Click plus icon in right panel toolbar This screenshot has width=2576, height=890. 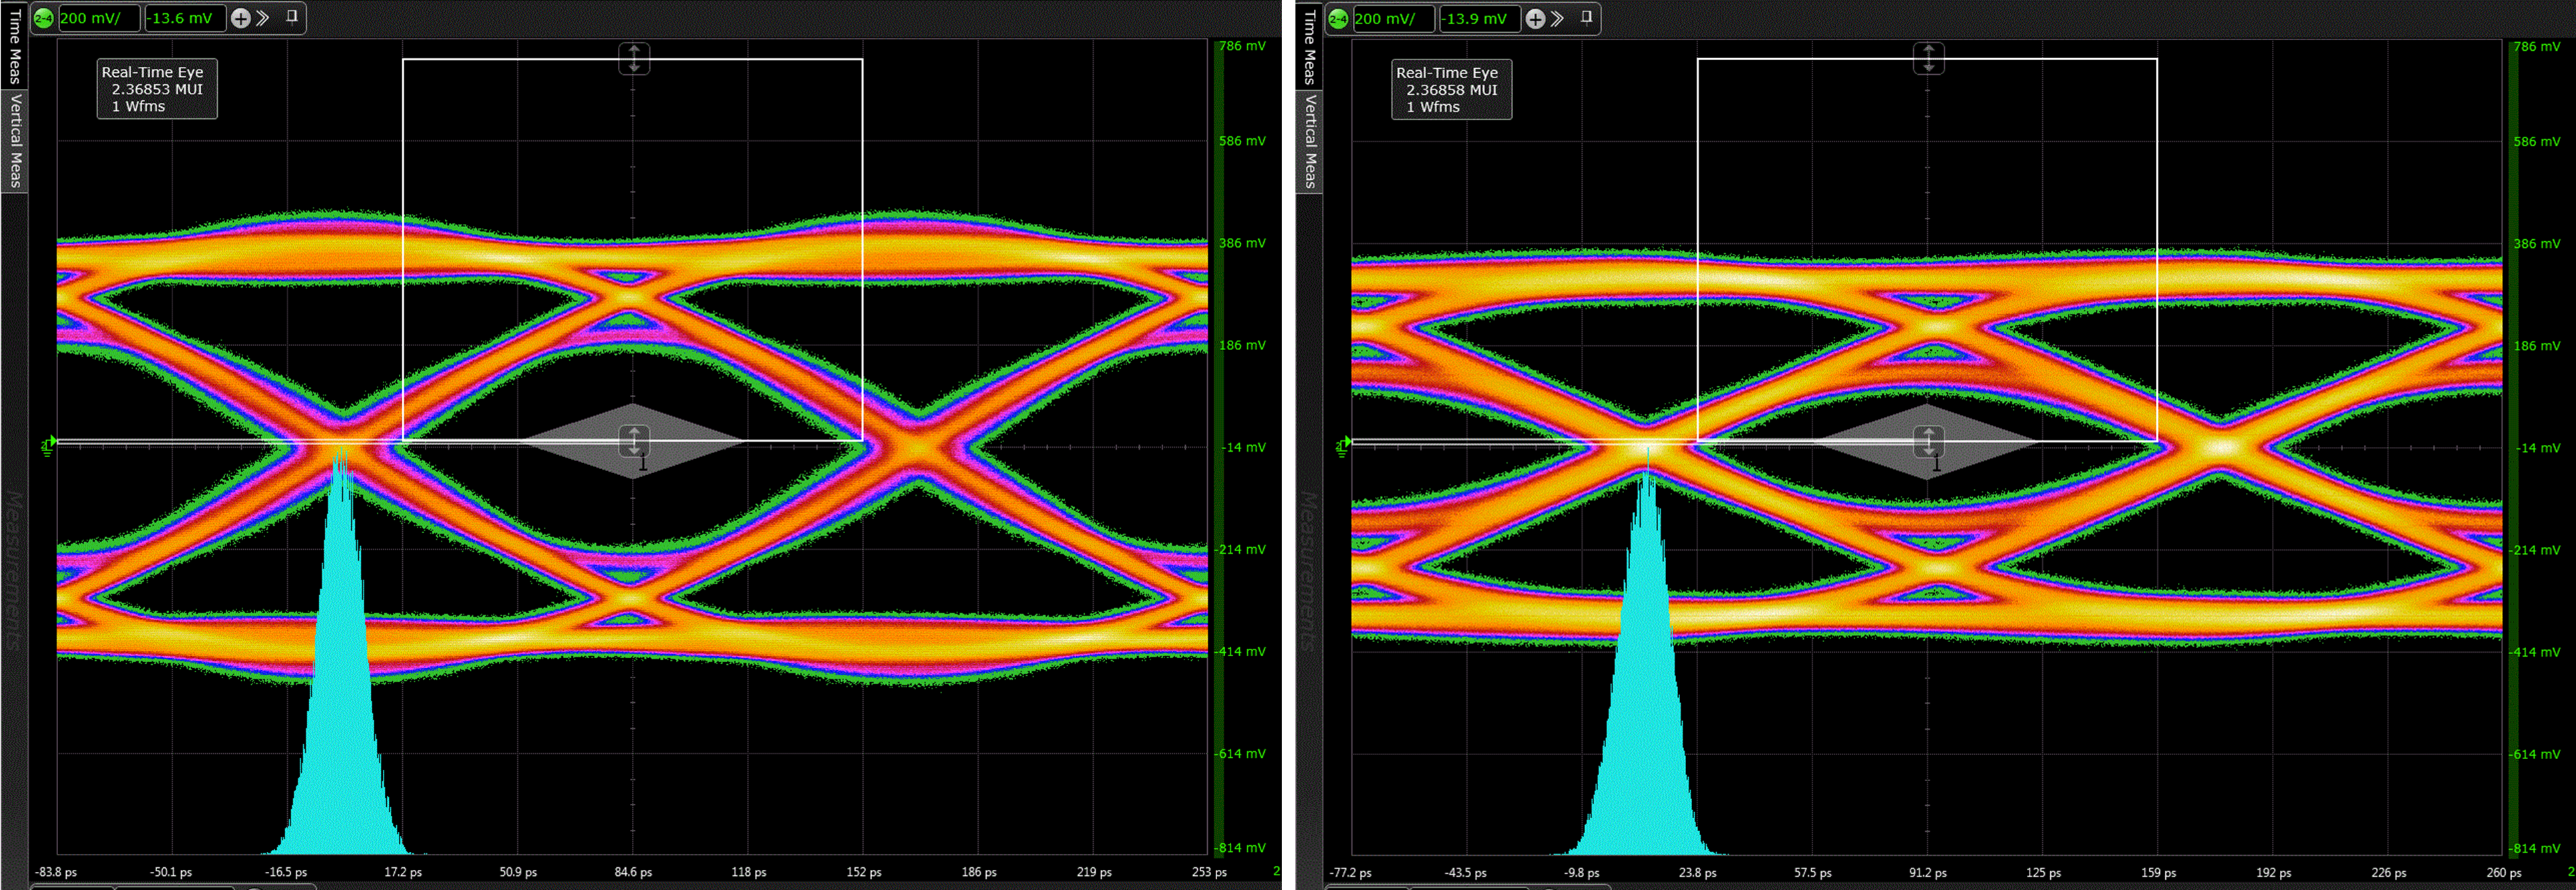1535,19
